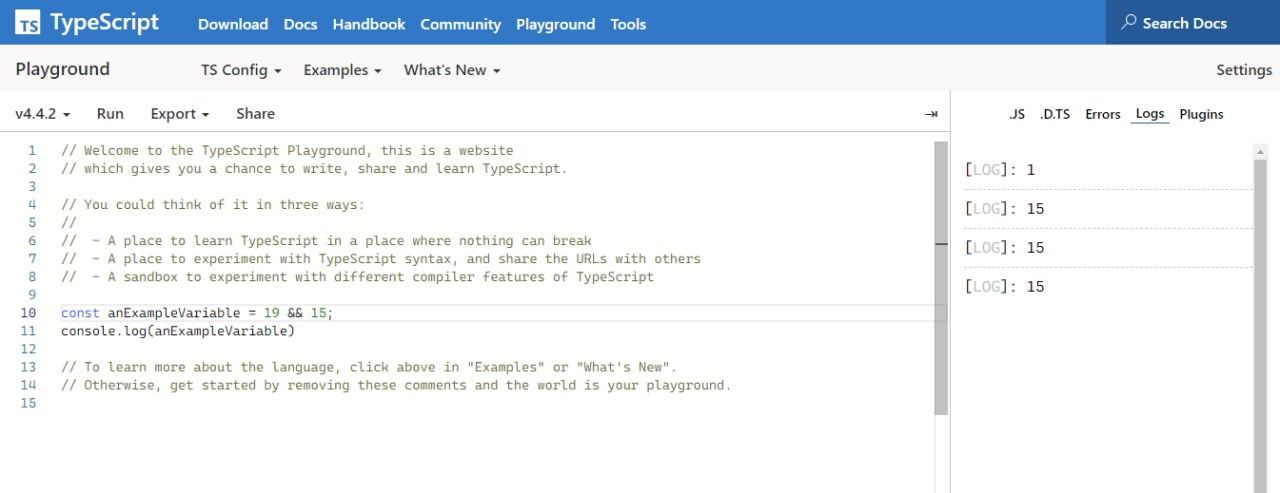Open the Community page
Screen dimensions: 1280x493
point(460,24)
